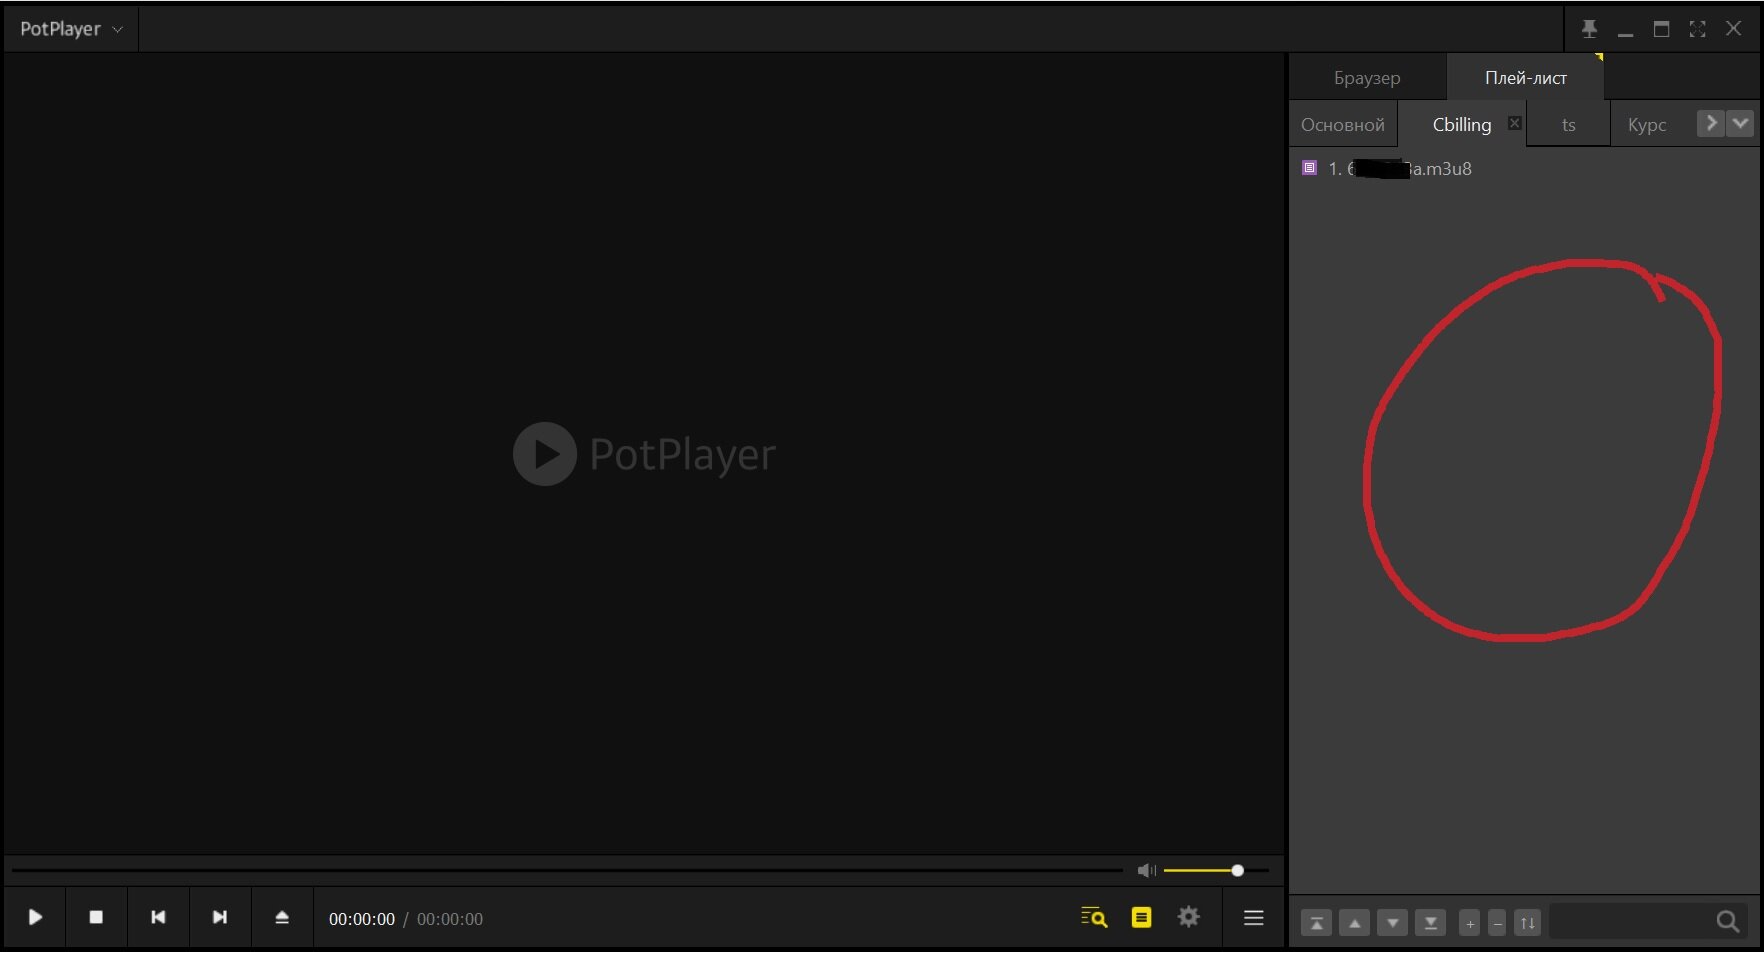
Task: Click the playlist search input field
Action: click(1632, 922)
